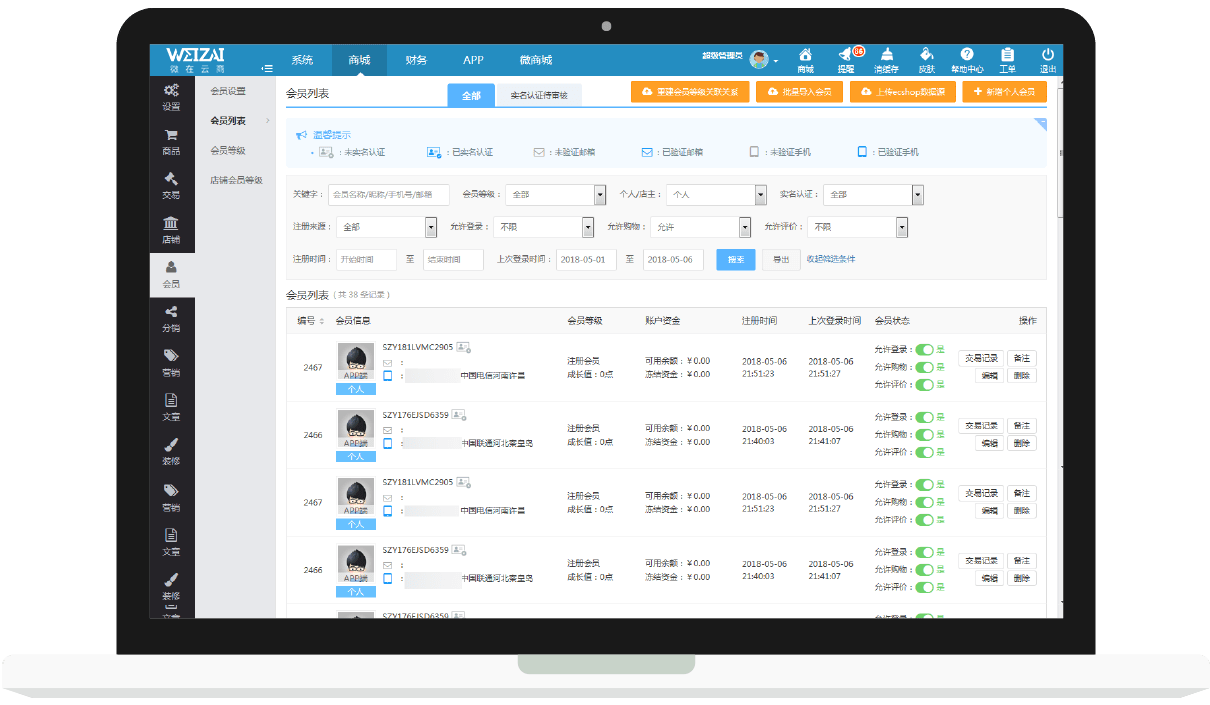Screen dimensions: 1210x705
Task: Click the 商城 home icon in the top-right toolbar
Action: [805, 61]
